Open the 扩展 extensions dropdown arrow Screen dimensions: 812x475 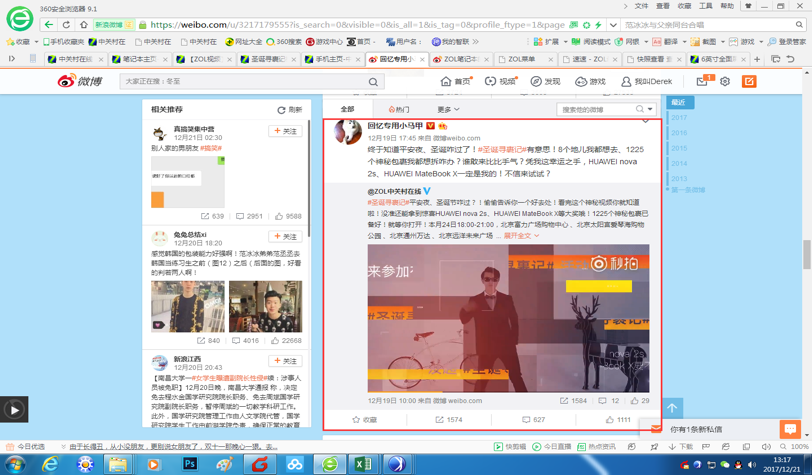(x=566, y=41)
